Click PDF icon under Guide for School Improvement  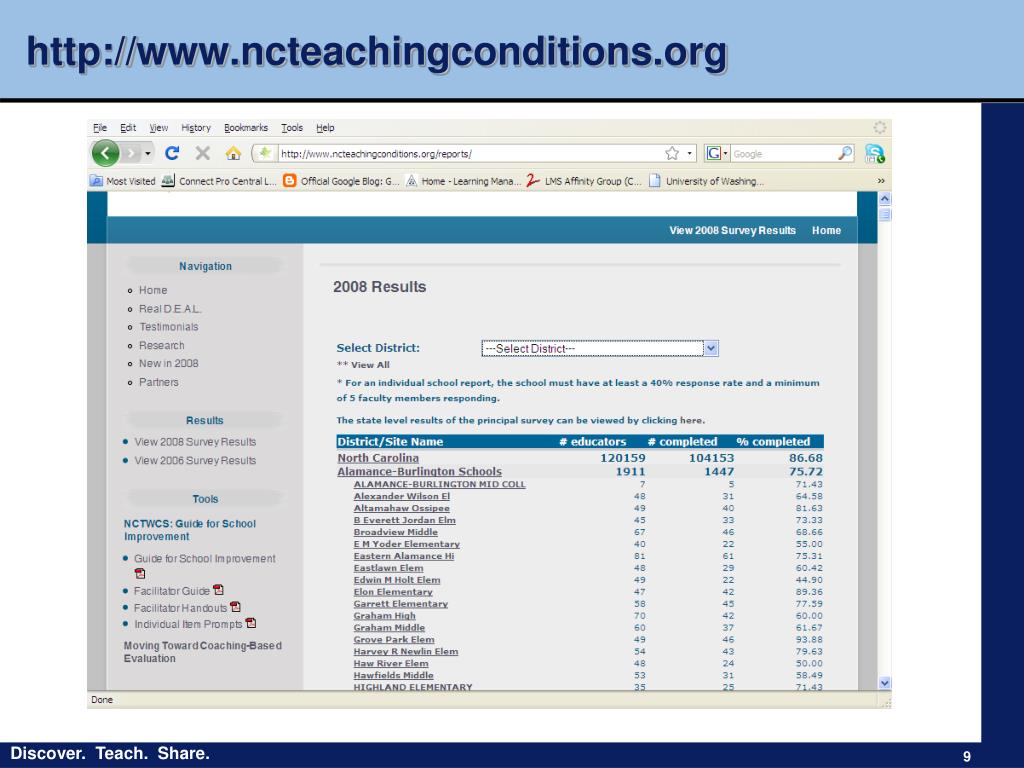coord(140,573)
